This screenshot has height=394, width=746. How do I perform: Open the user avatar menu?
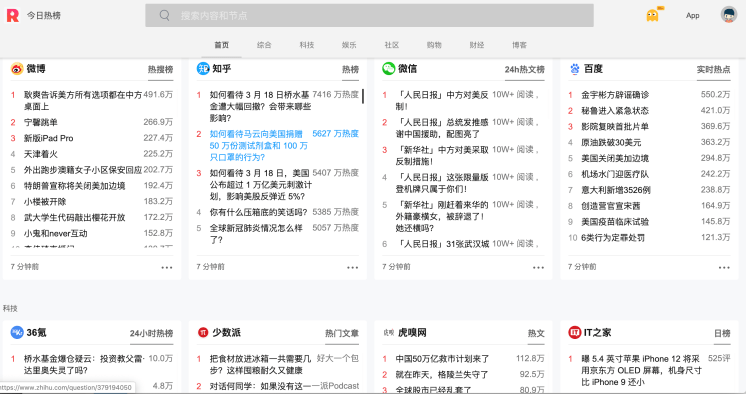728,15
